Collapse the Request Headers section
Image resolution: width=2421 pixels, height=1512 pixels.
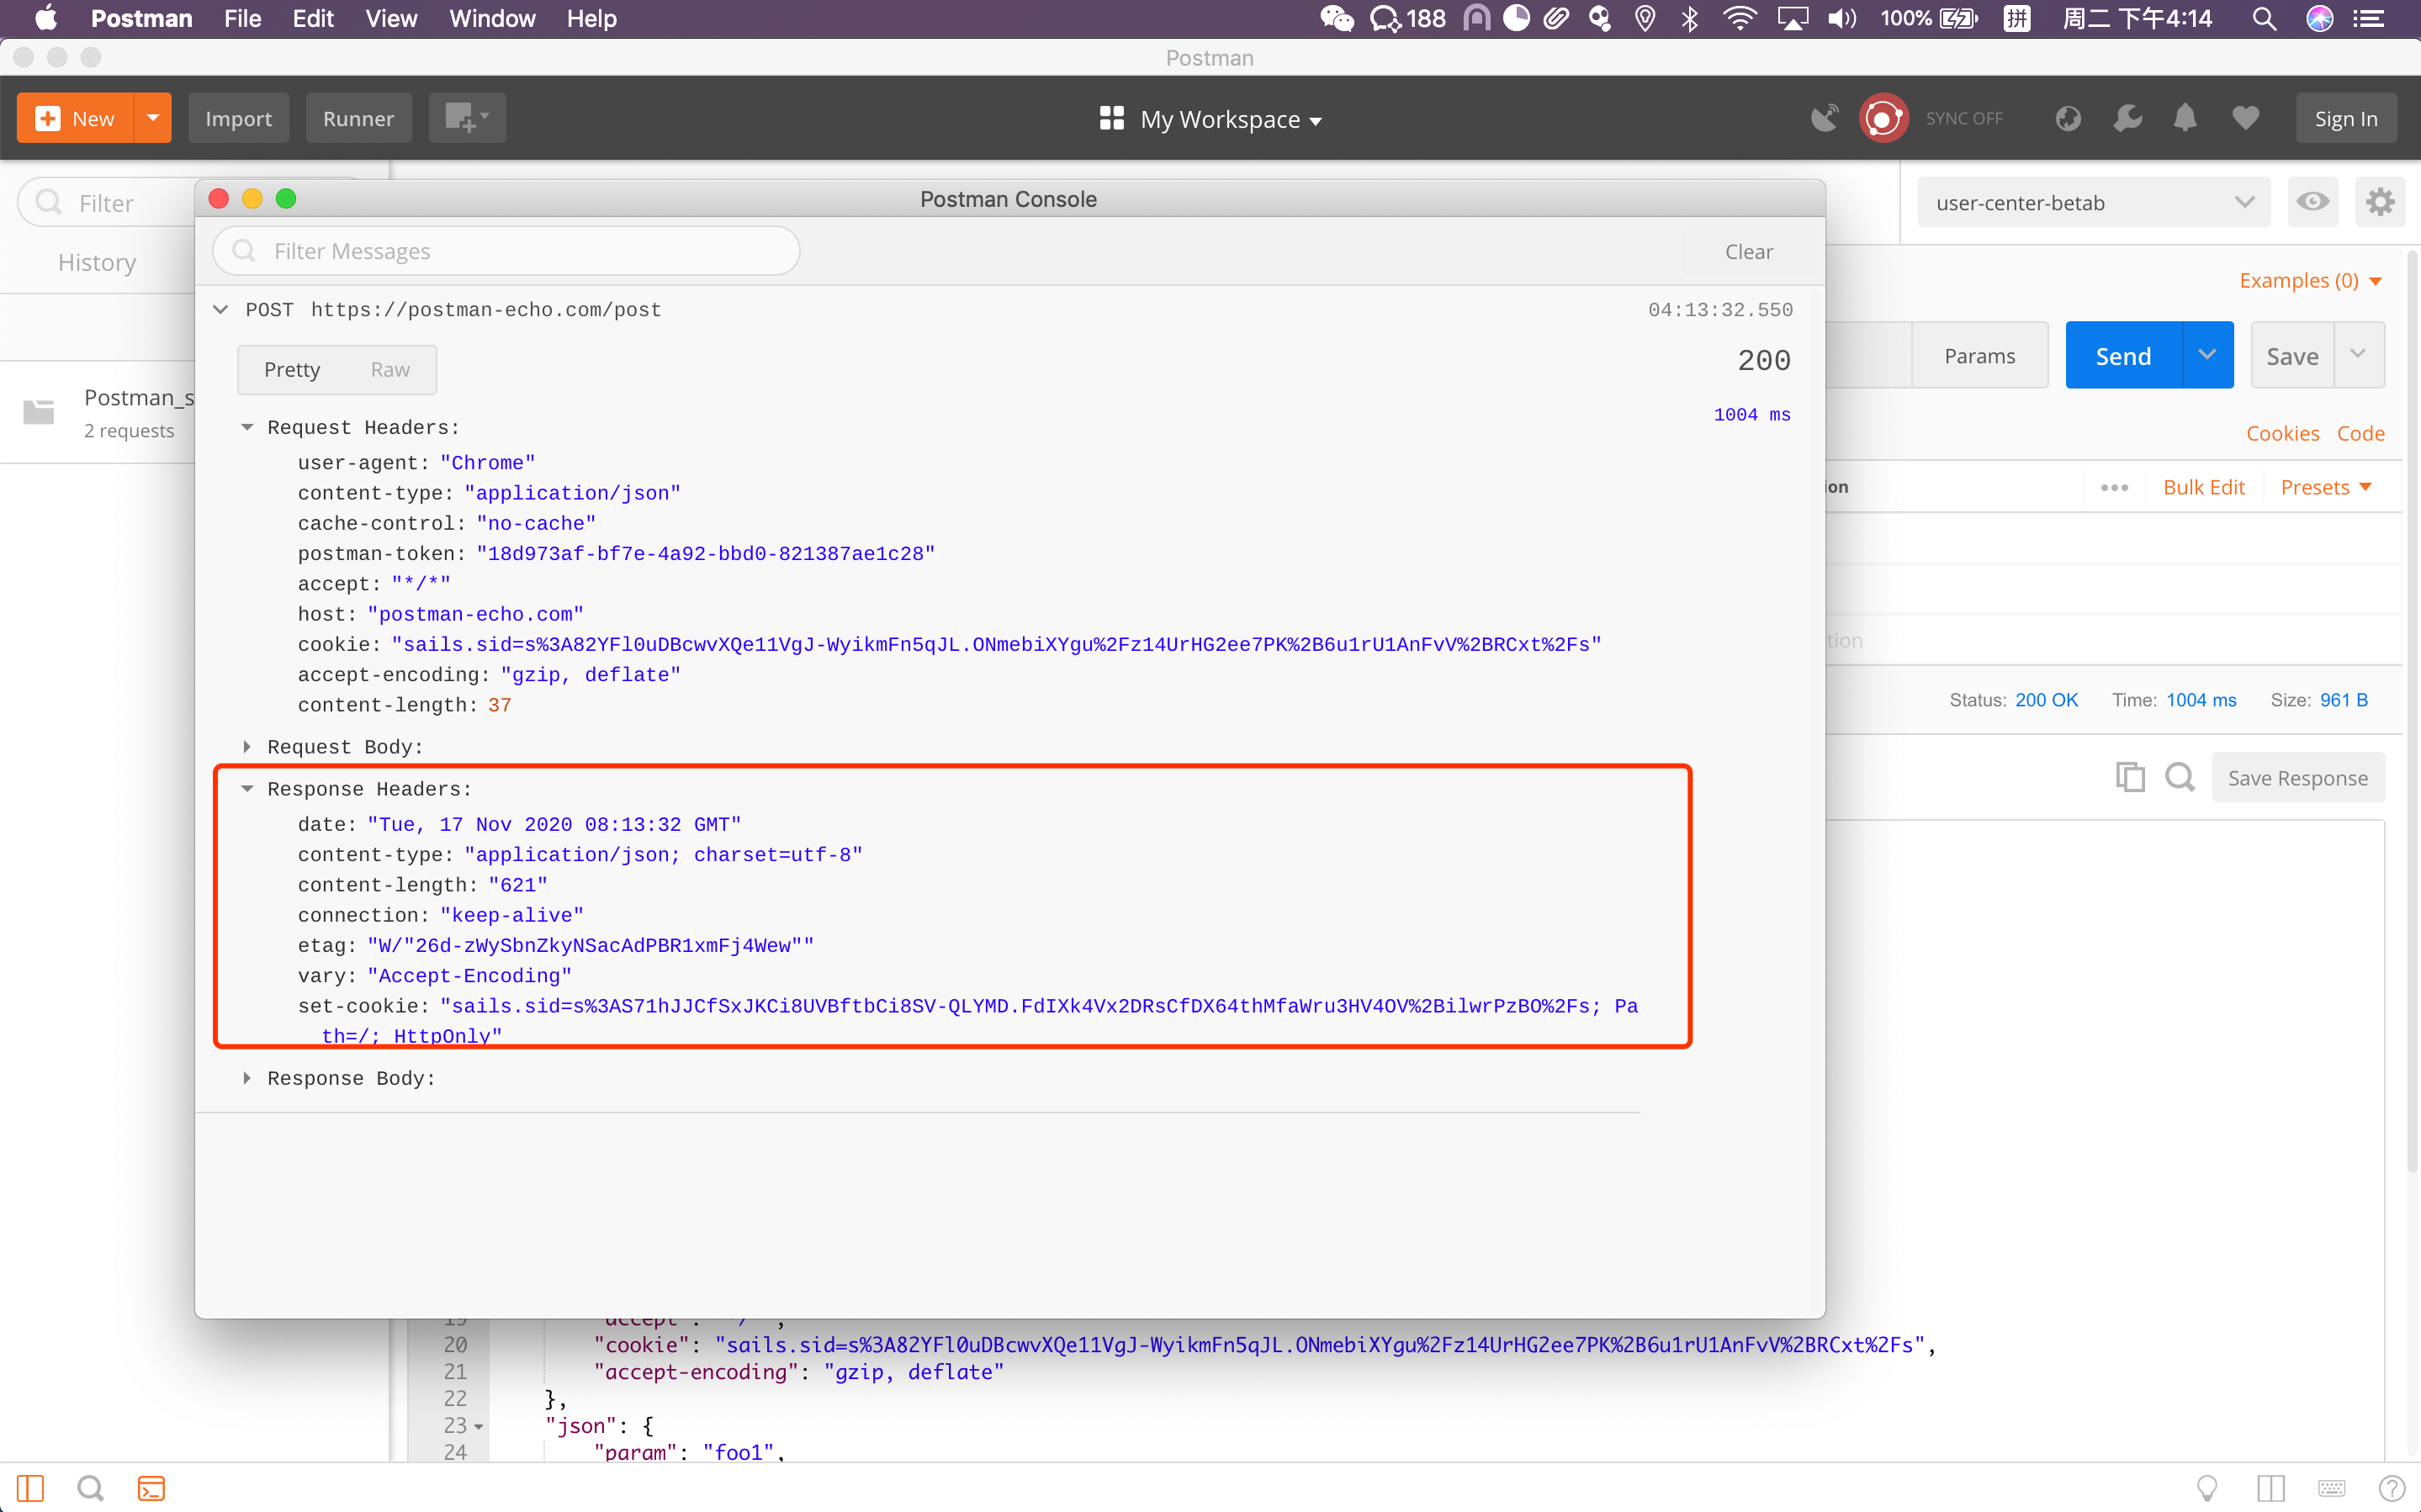point(247,427)
